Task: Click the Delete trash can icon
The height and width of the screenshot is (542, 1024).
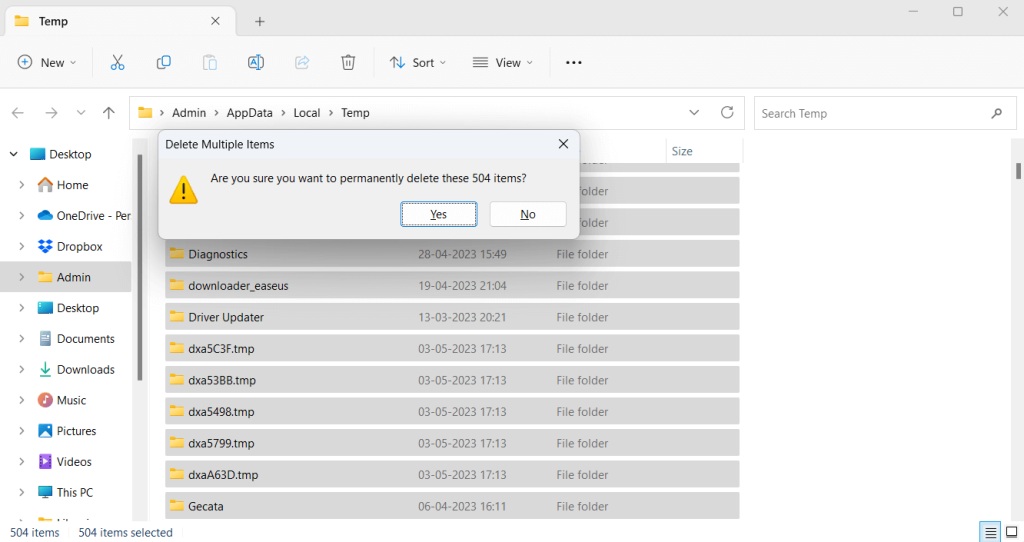Action: [x=348, y=62]
